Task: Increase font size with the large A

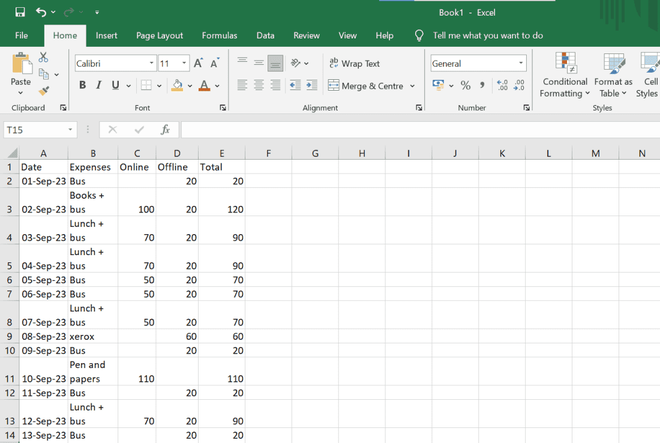Action: pos(198,64)
